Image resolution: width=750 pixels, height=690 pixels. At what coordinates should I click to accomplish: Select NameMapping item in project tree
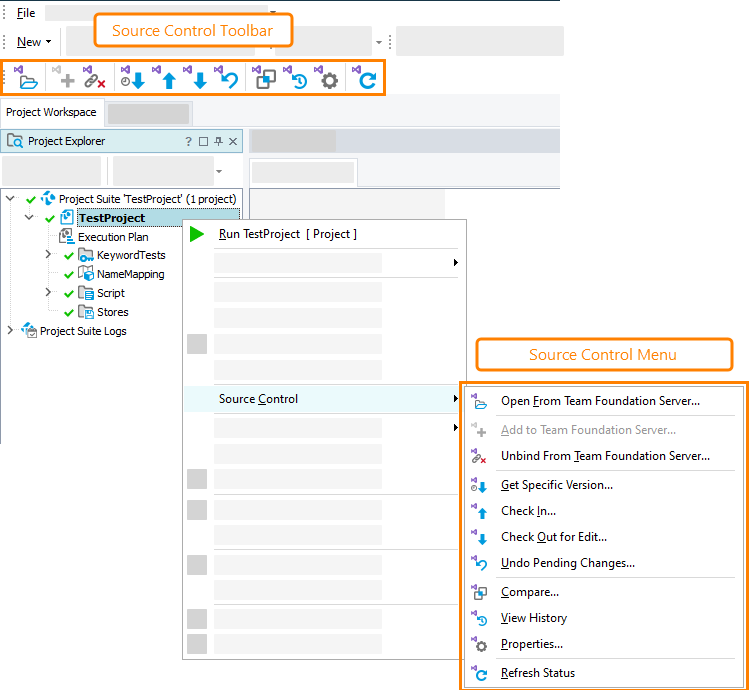(130, 274)
